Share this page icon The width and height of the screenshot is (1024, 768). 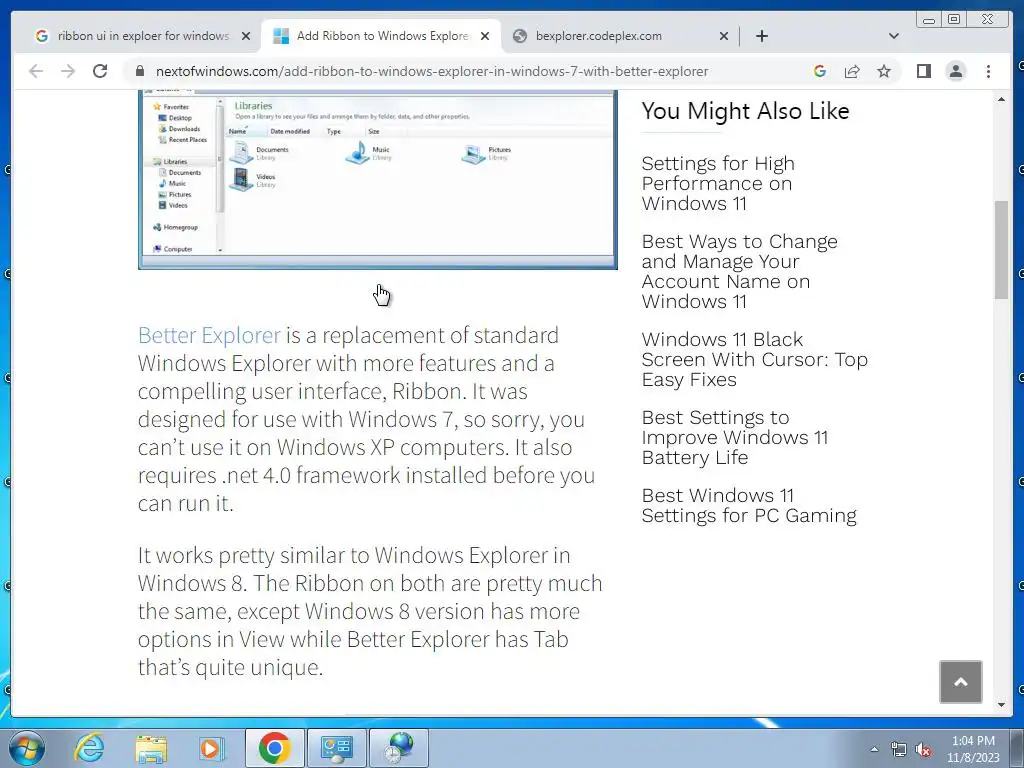(852, 71)
